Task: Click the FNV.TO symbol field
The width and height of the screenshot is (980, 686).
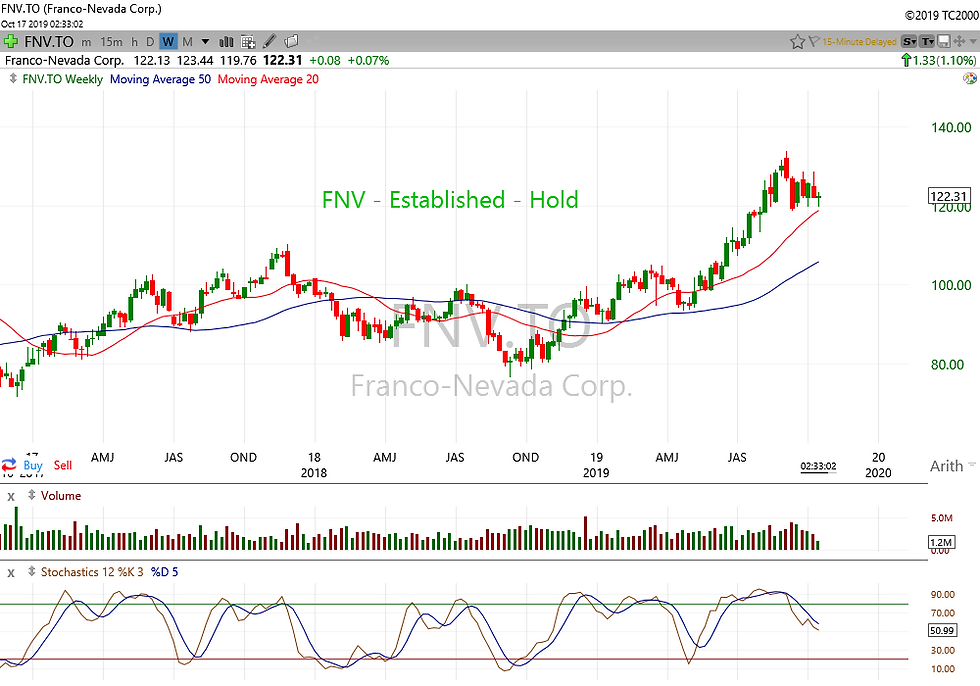Action: coord(49,42)
